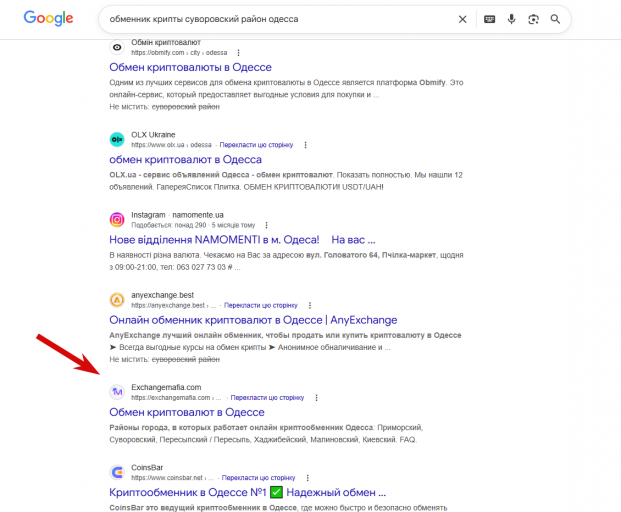
Task: Click the CoinsBar favicon
Action: (x=117, y=472)
